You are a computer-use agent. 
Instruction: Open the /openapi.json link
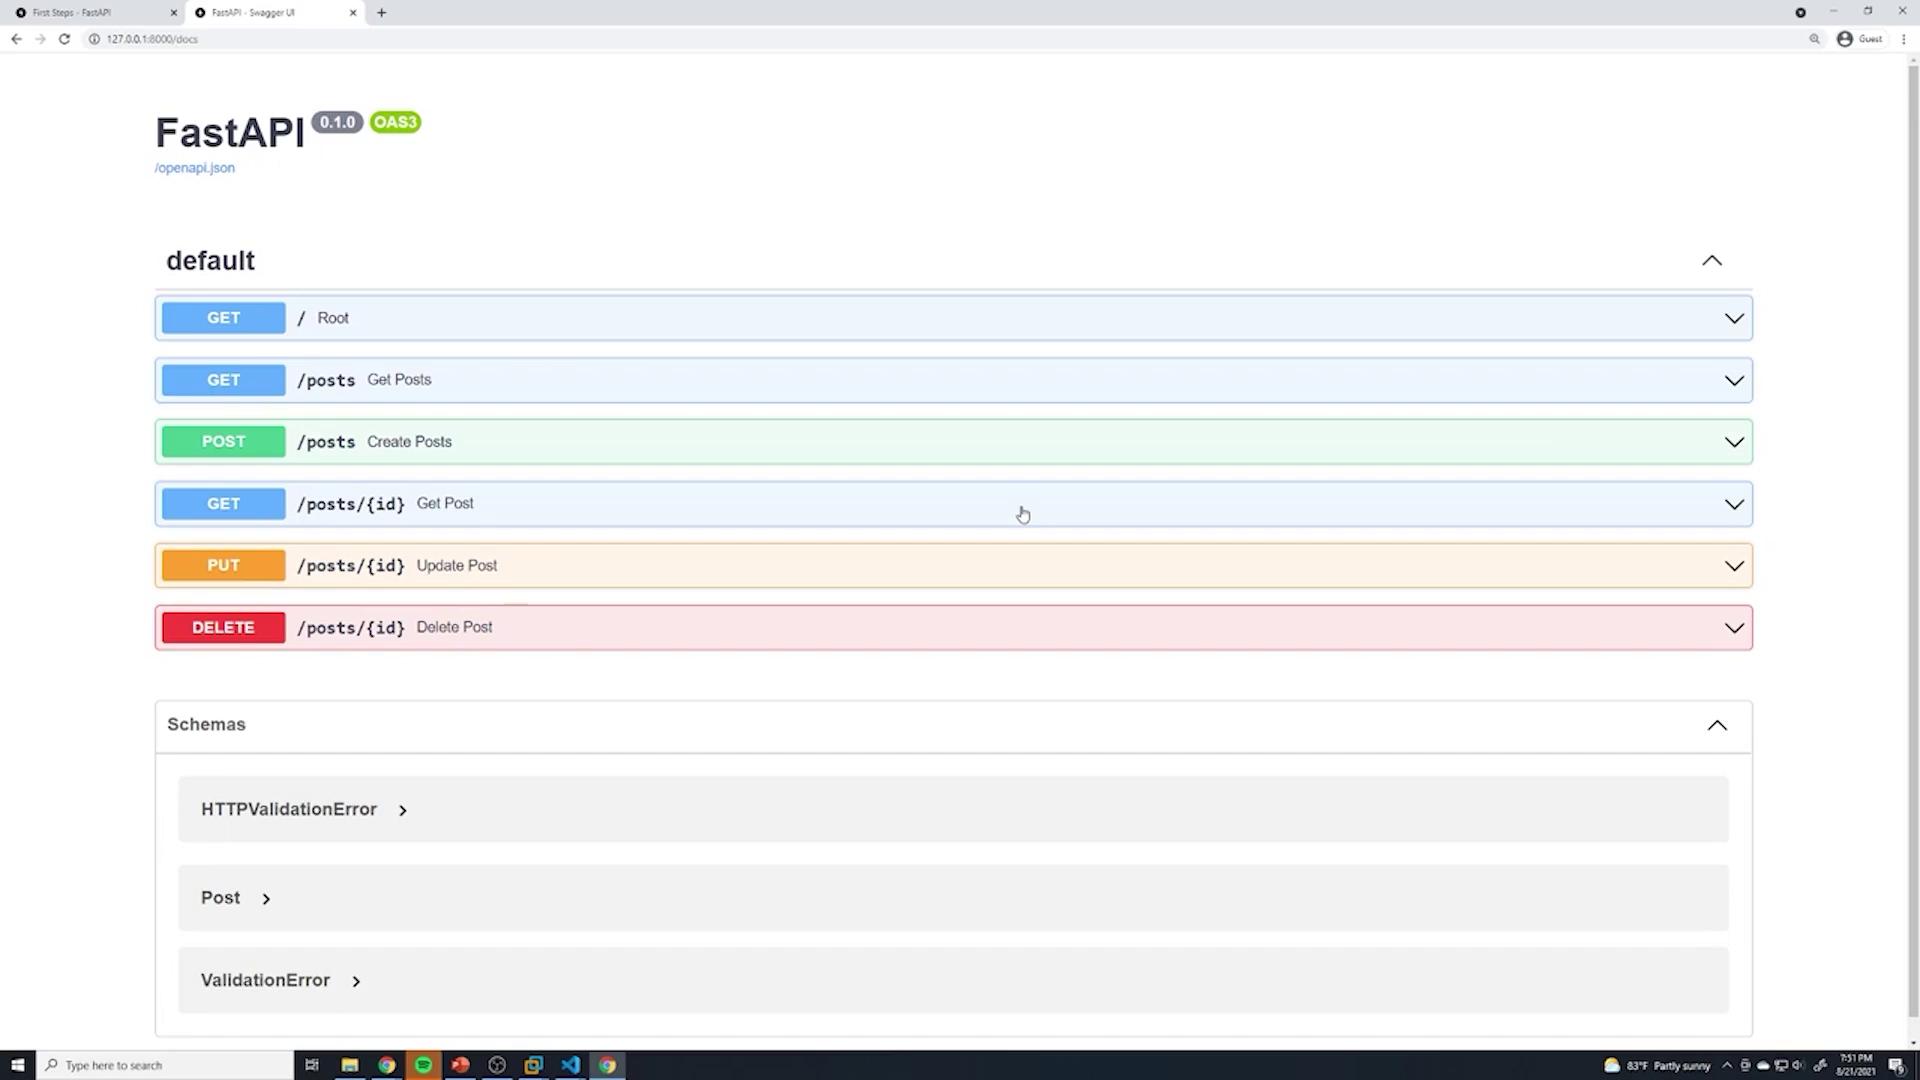tap(195, 168)
